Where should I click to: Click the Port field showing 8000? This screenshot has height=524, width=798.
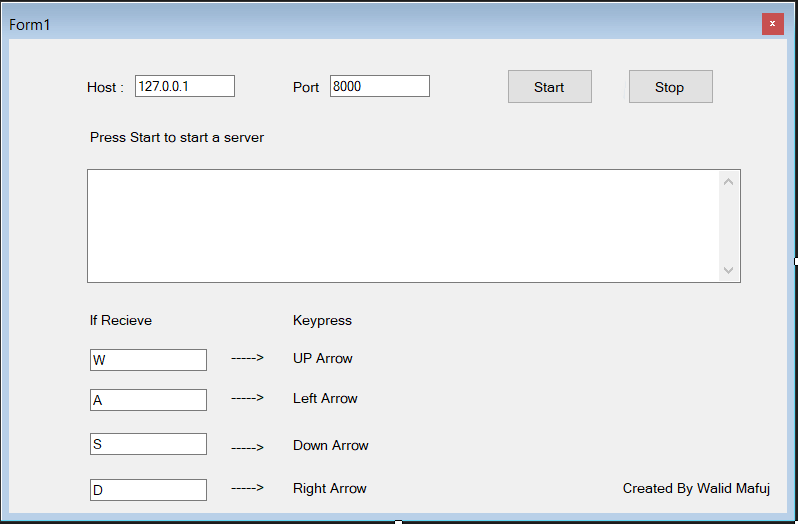point(380,86)
